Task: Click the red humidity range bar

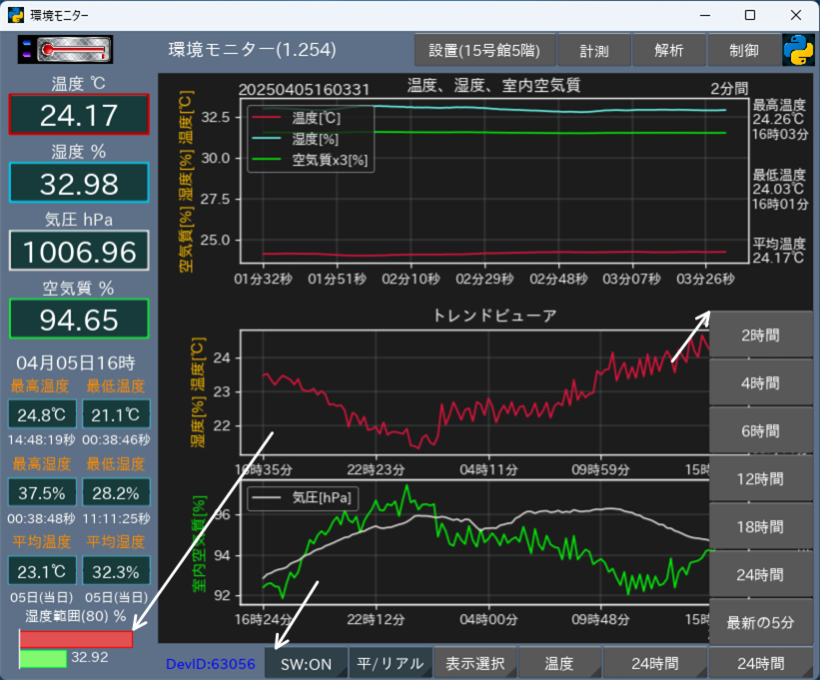Action: (76, 639)
